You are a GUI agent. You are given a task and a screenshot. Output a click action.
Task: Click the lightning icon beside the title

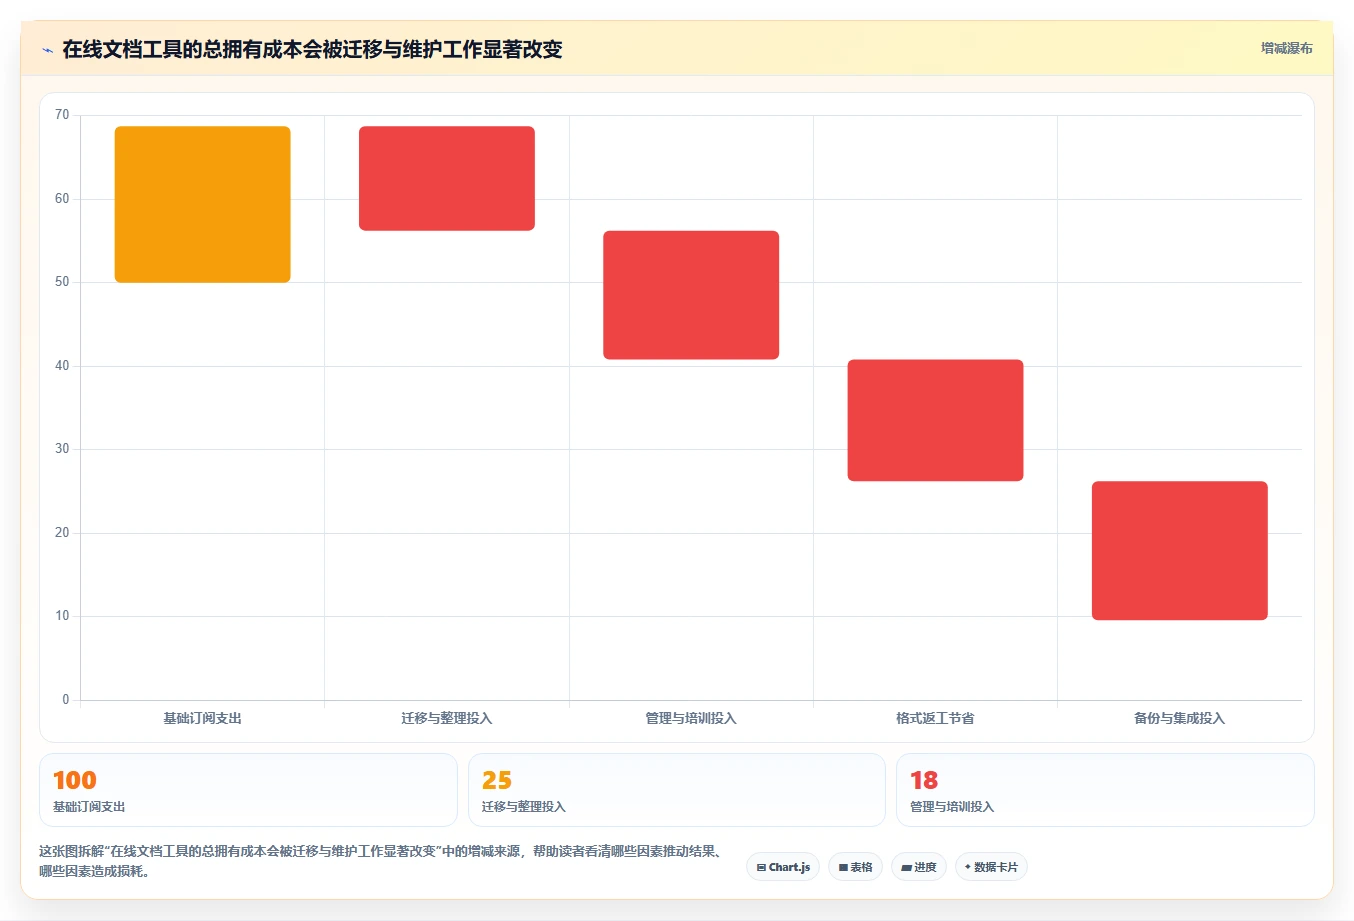coord(47,50)
